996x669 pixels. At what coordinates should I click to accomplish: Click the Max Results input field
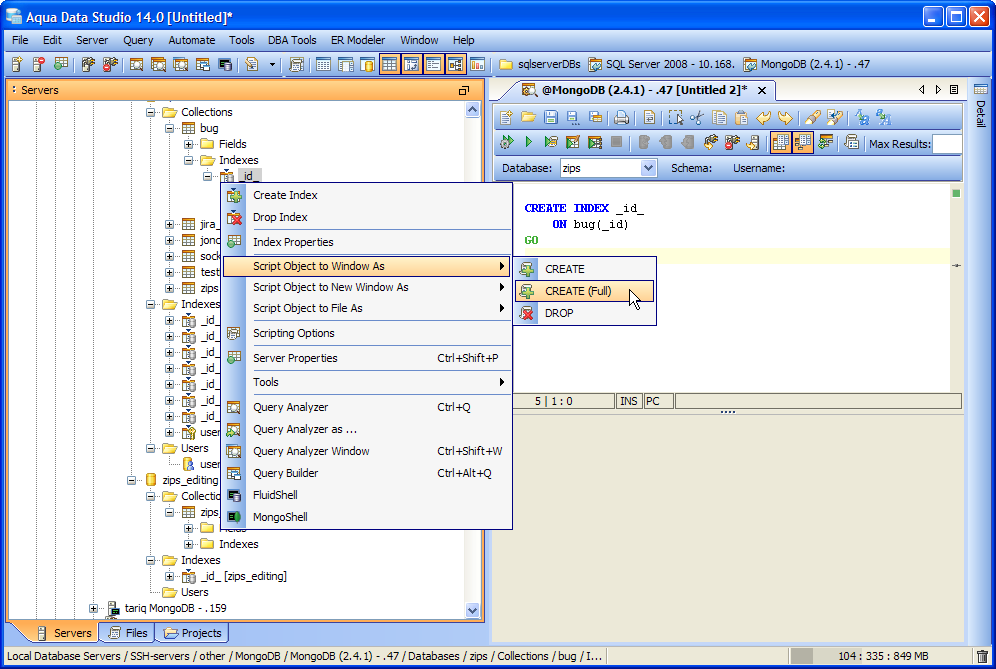pyautogui.click(x=946, y=144)
